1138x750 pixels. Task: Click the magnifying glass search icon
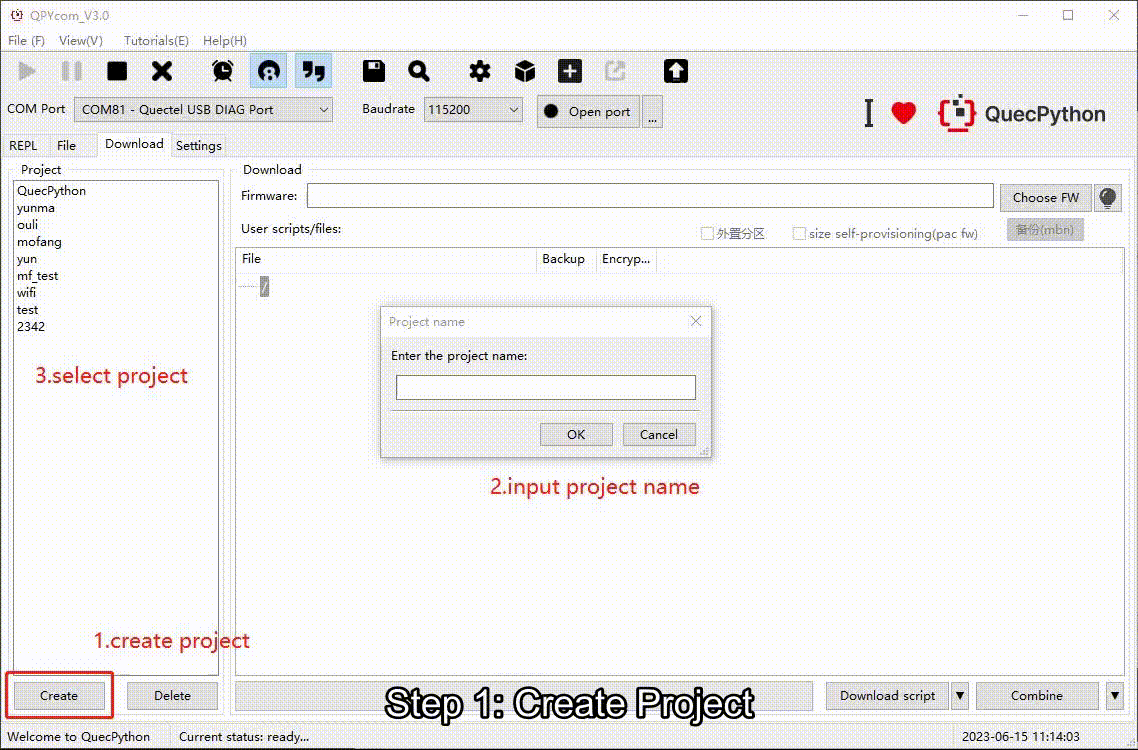pos(419,71)
